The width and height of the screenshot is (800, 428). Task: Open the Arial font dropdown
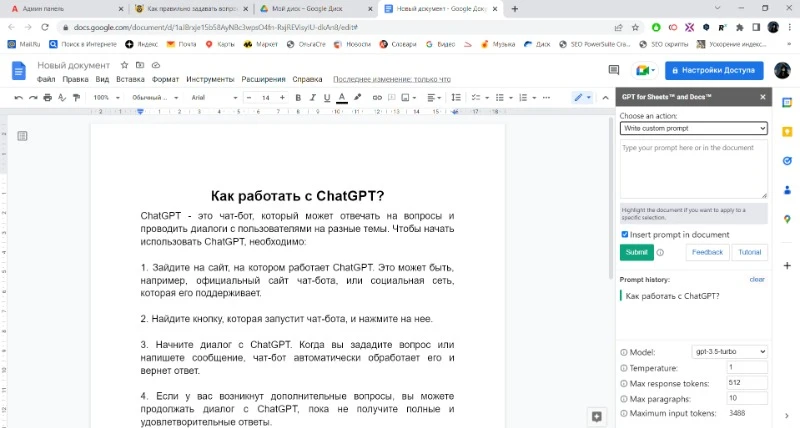click(214, 97)
